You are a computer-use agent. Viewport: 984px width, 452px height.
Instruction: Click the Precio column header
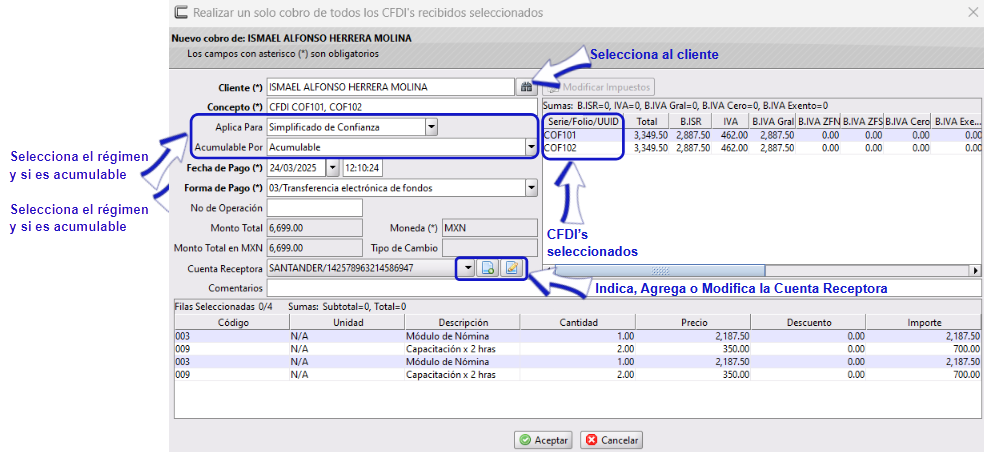(x=693, y=323)
